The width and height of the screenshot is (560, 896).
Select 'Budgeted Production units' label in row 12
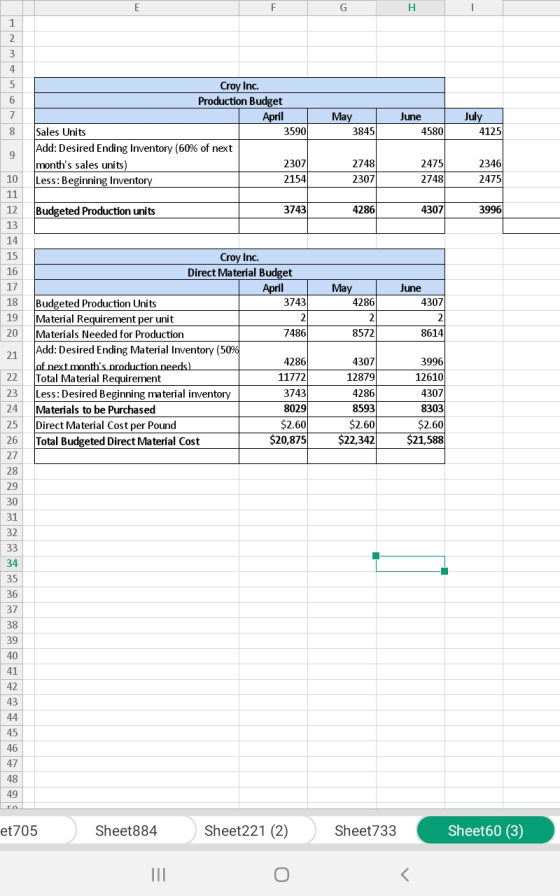(137, 210)
